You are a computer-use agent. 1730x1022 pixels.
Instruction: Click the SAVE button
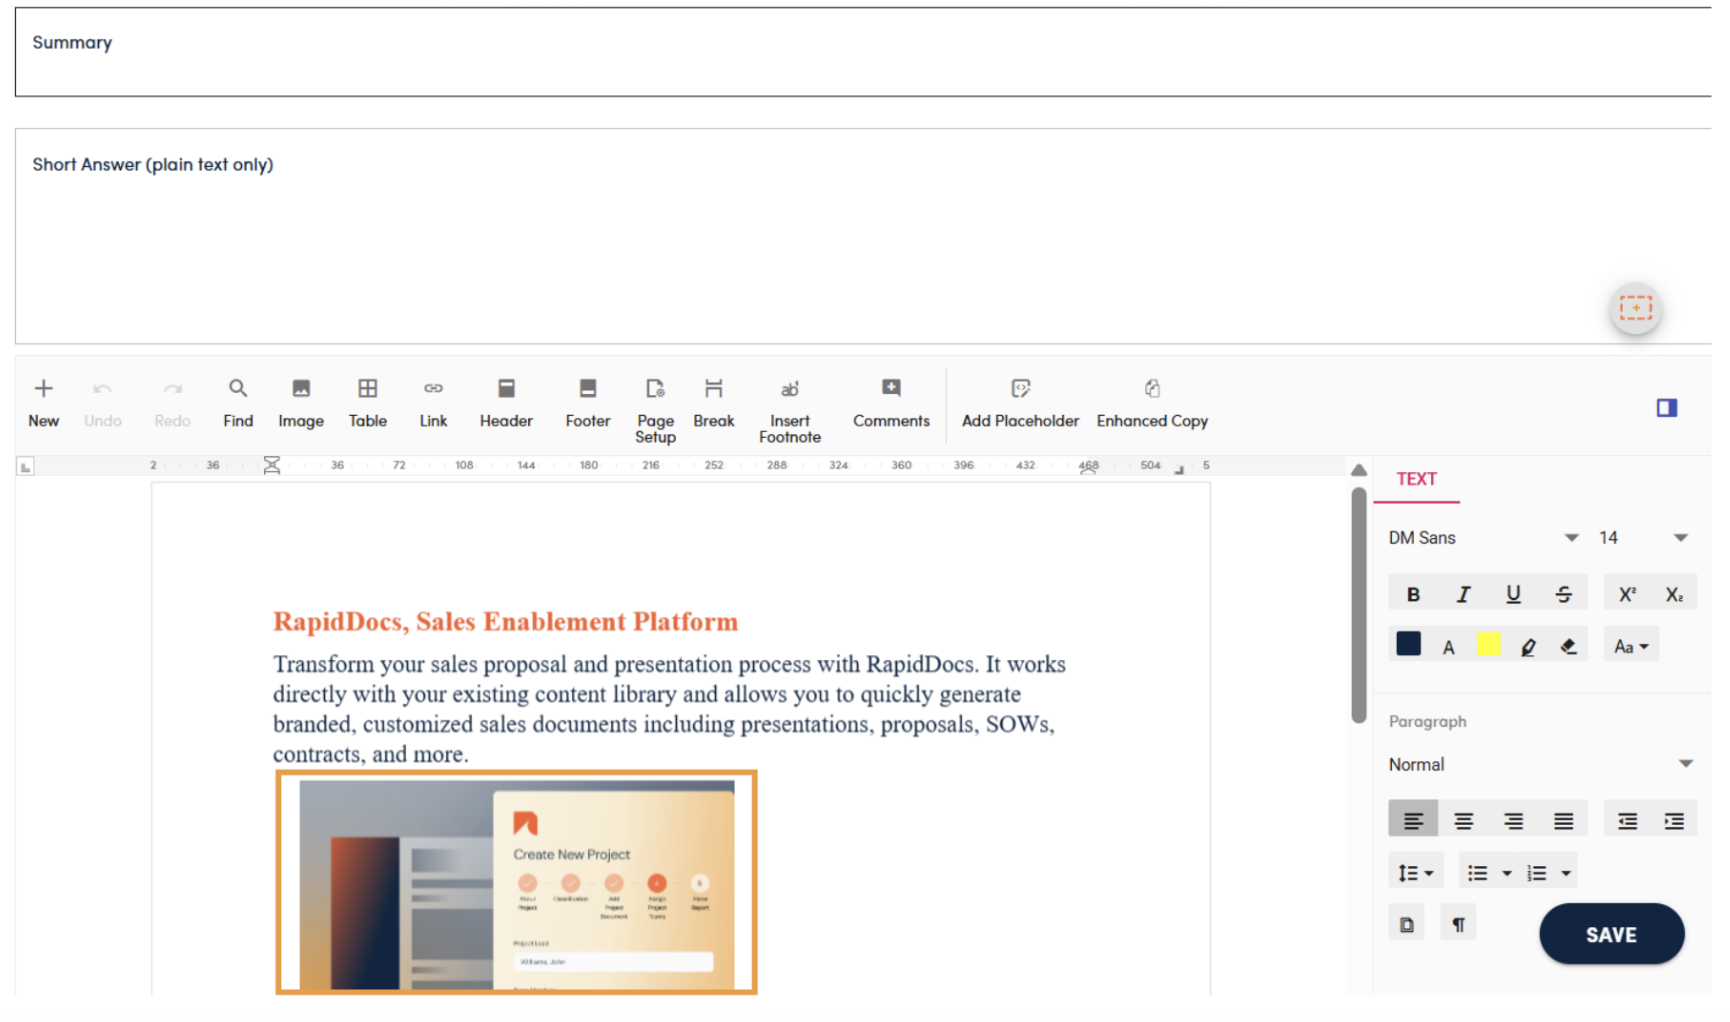[x=1611, y=934]
